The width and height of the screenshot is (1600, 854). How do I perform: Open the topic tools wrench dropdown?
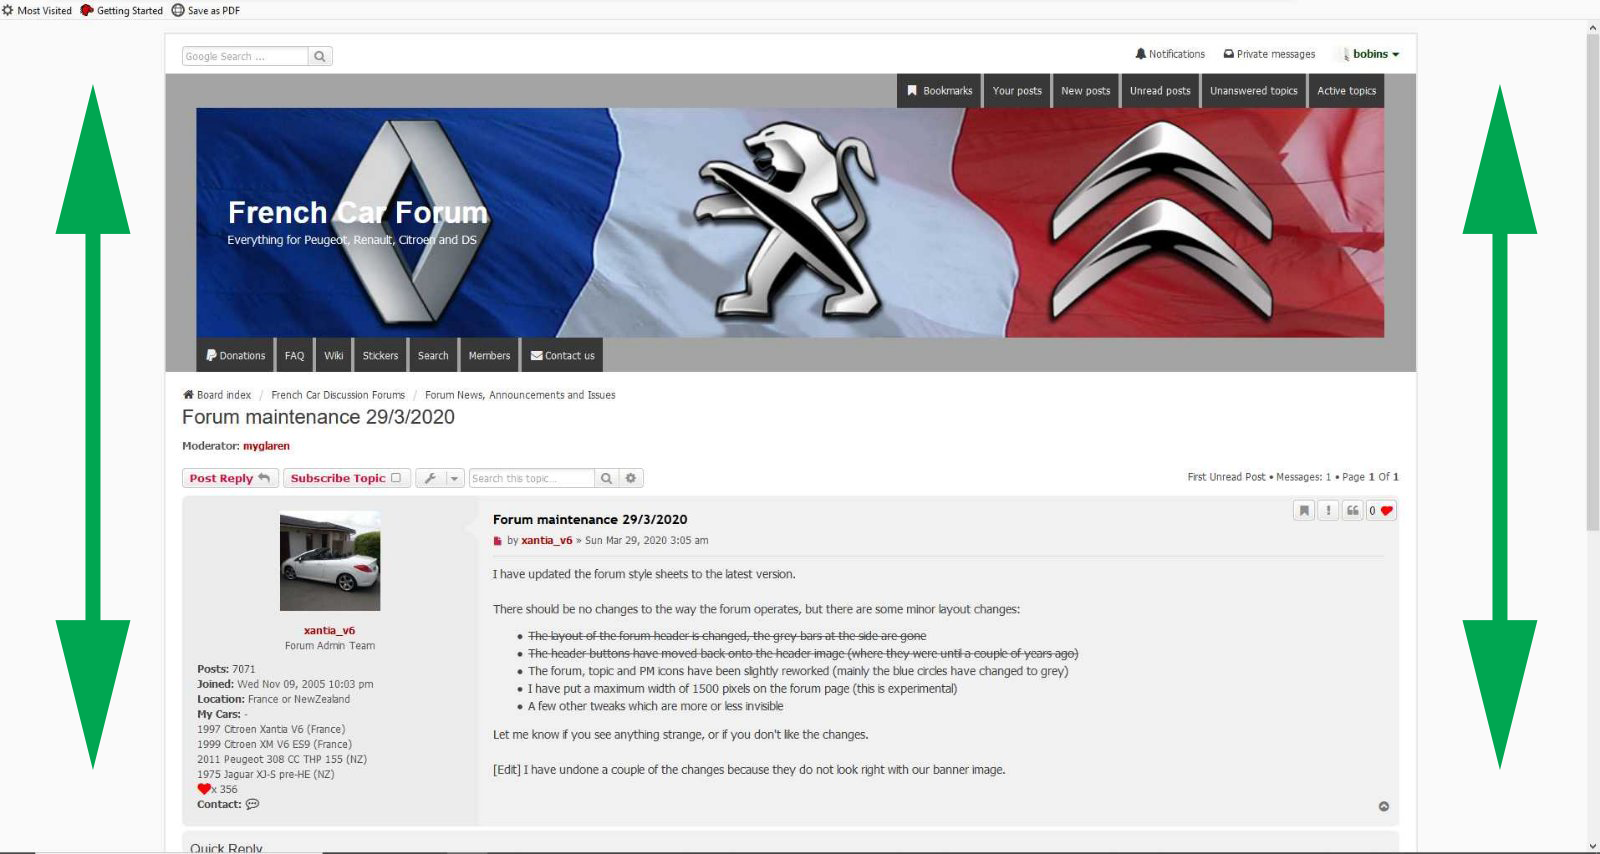pos(440,478)
